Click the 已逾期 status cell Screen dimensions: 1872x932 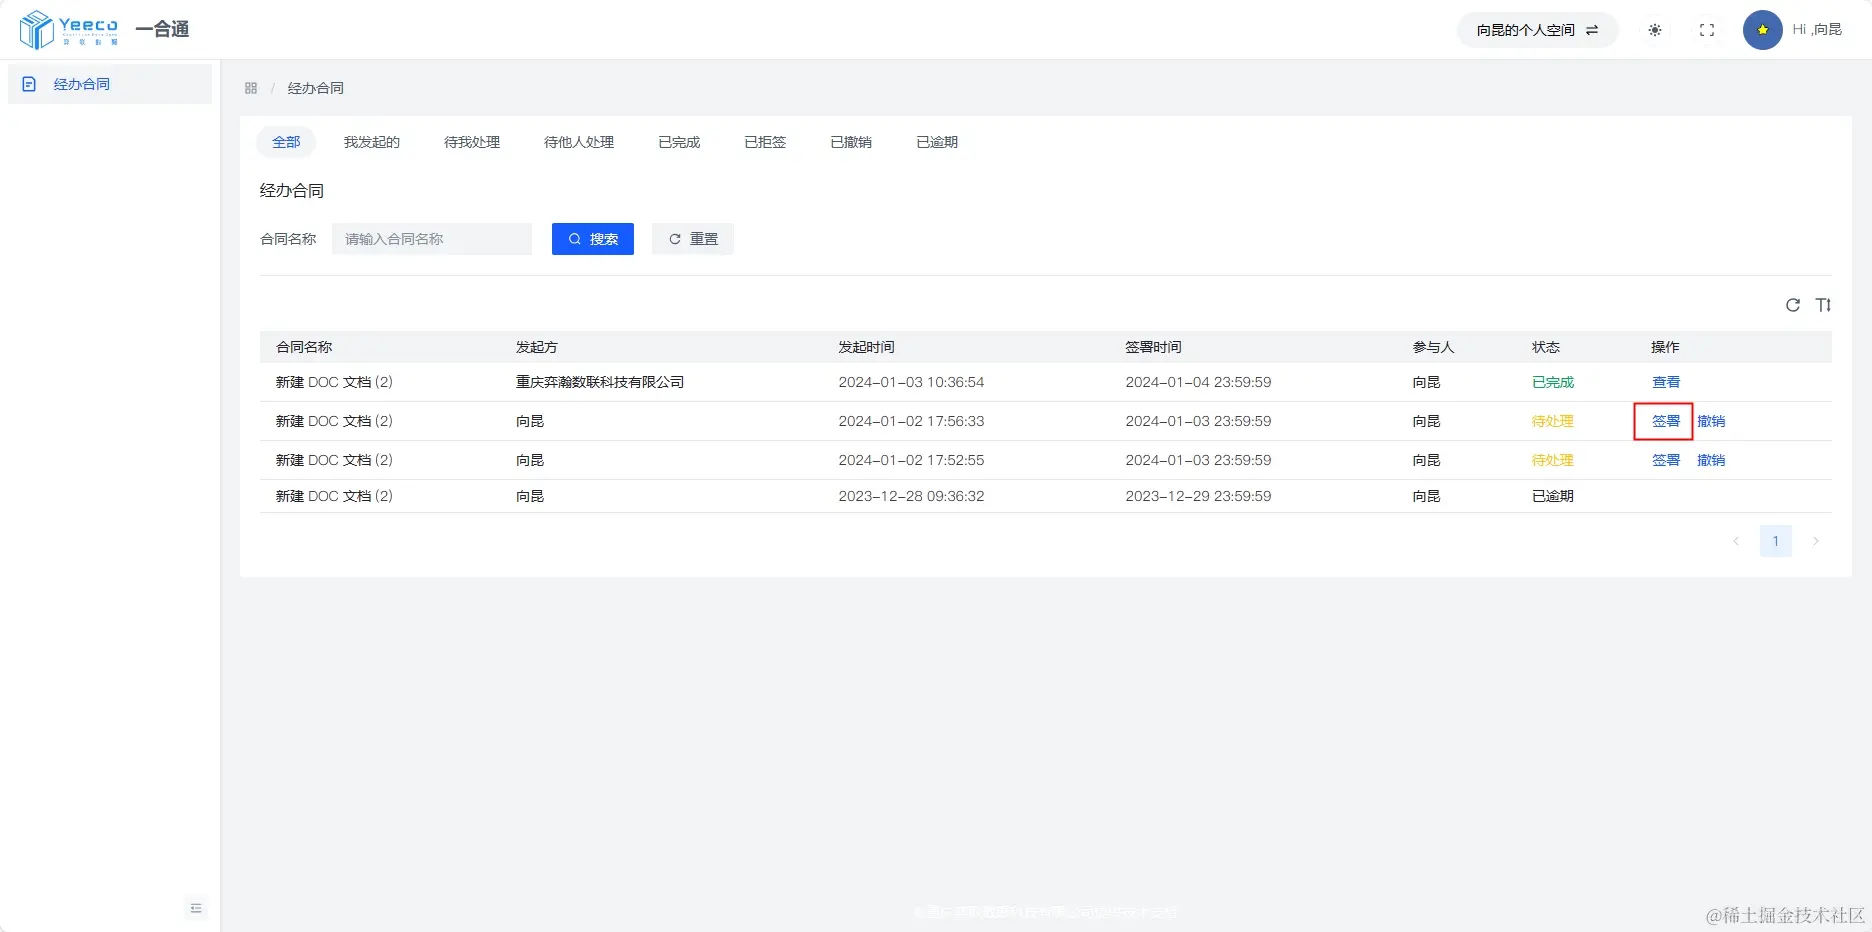tap(1553, 496)
